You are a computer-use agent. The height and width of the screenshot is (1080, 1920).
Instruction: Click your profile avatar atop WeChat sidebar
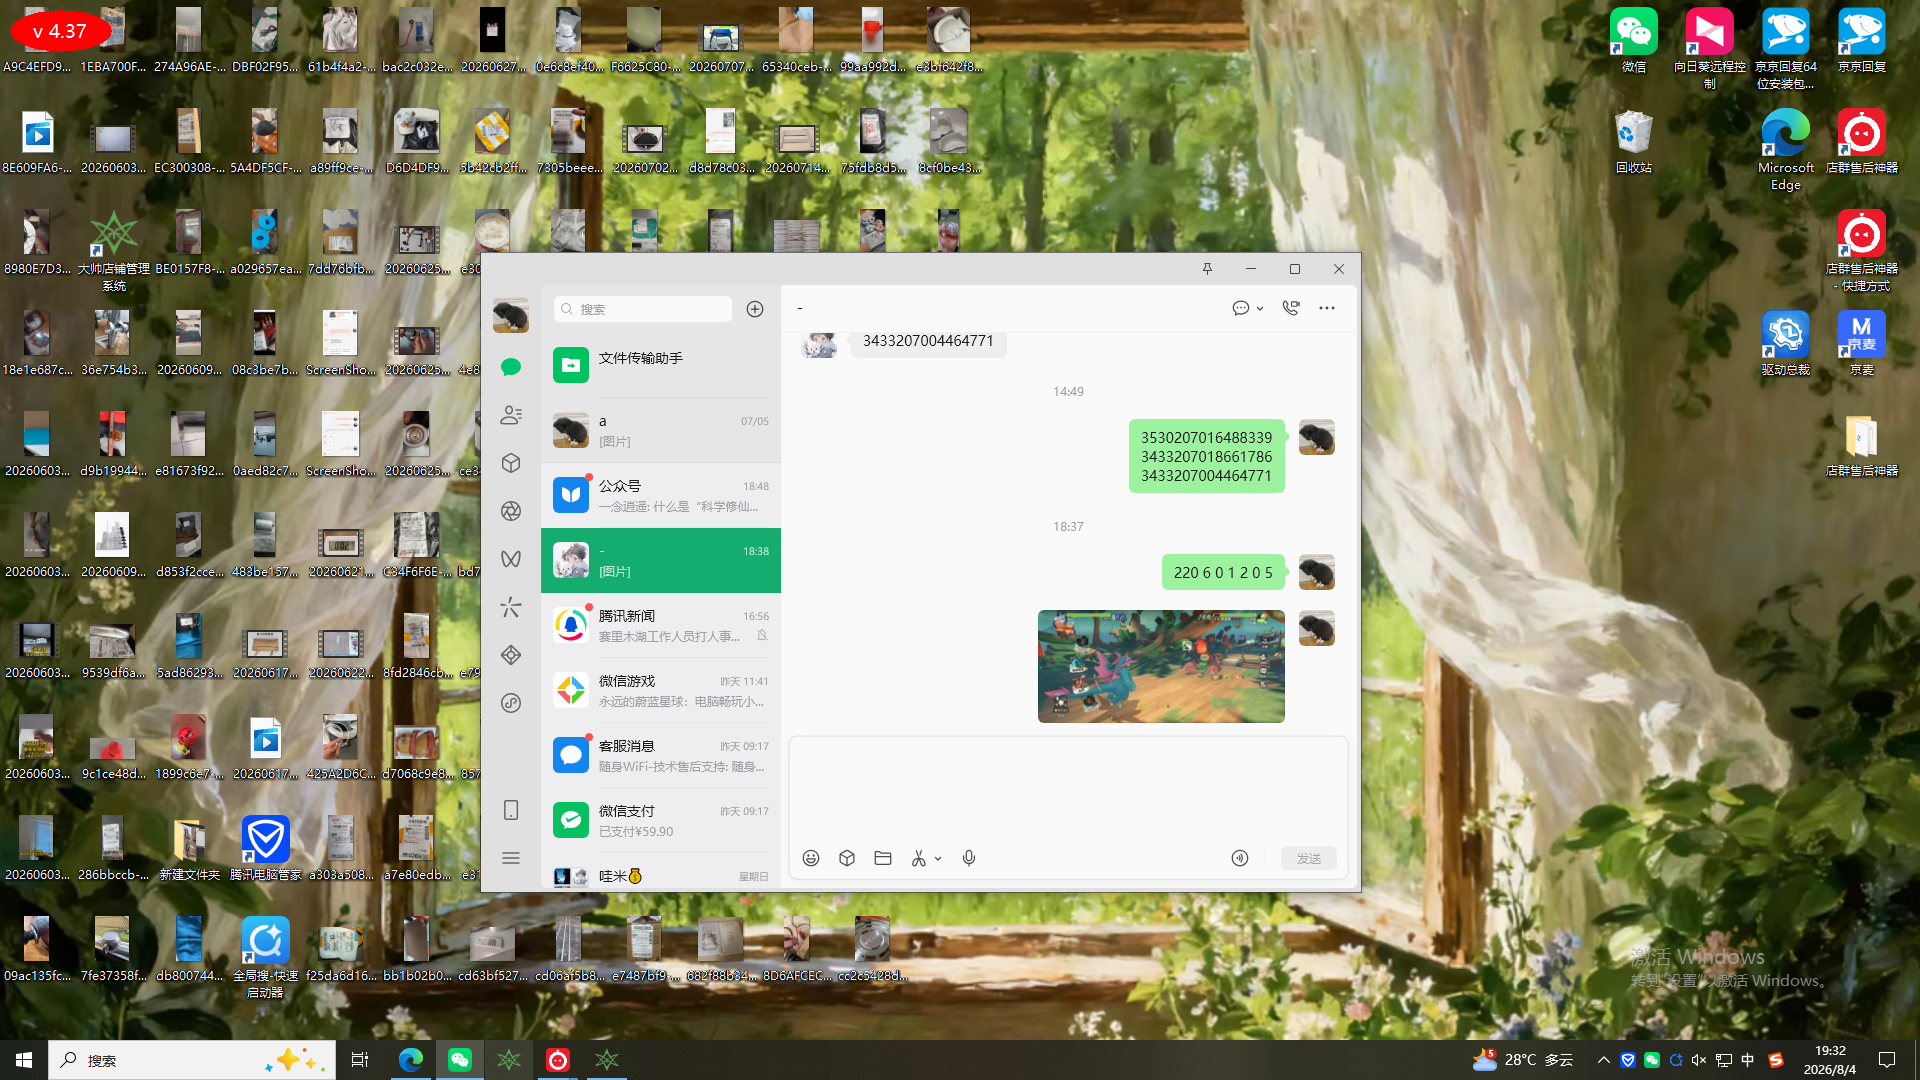[511, 315]
